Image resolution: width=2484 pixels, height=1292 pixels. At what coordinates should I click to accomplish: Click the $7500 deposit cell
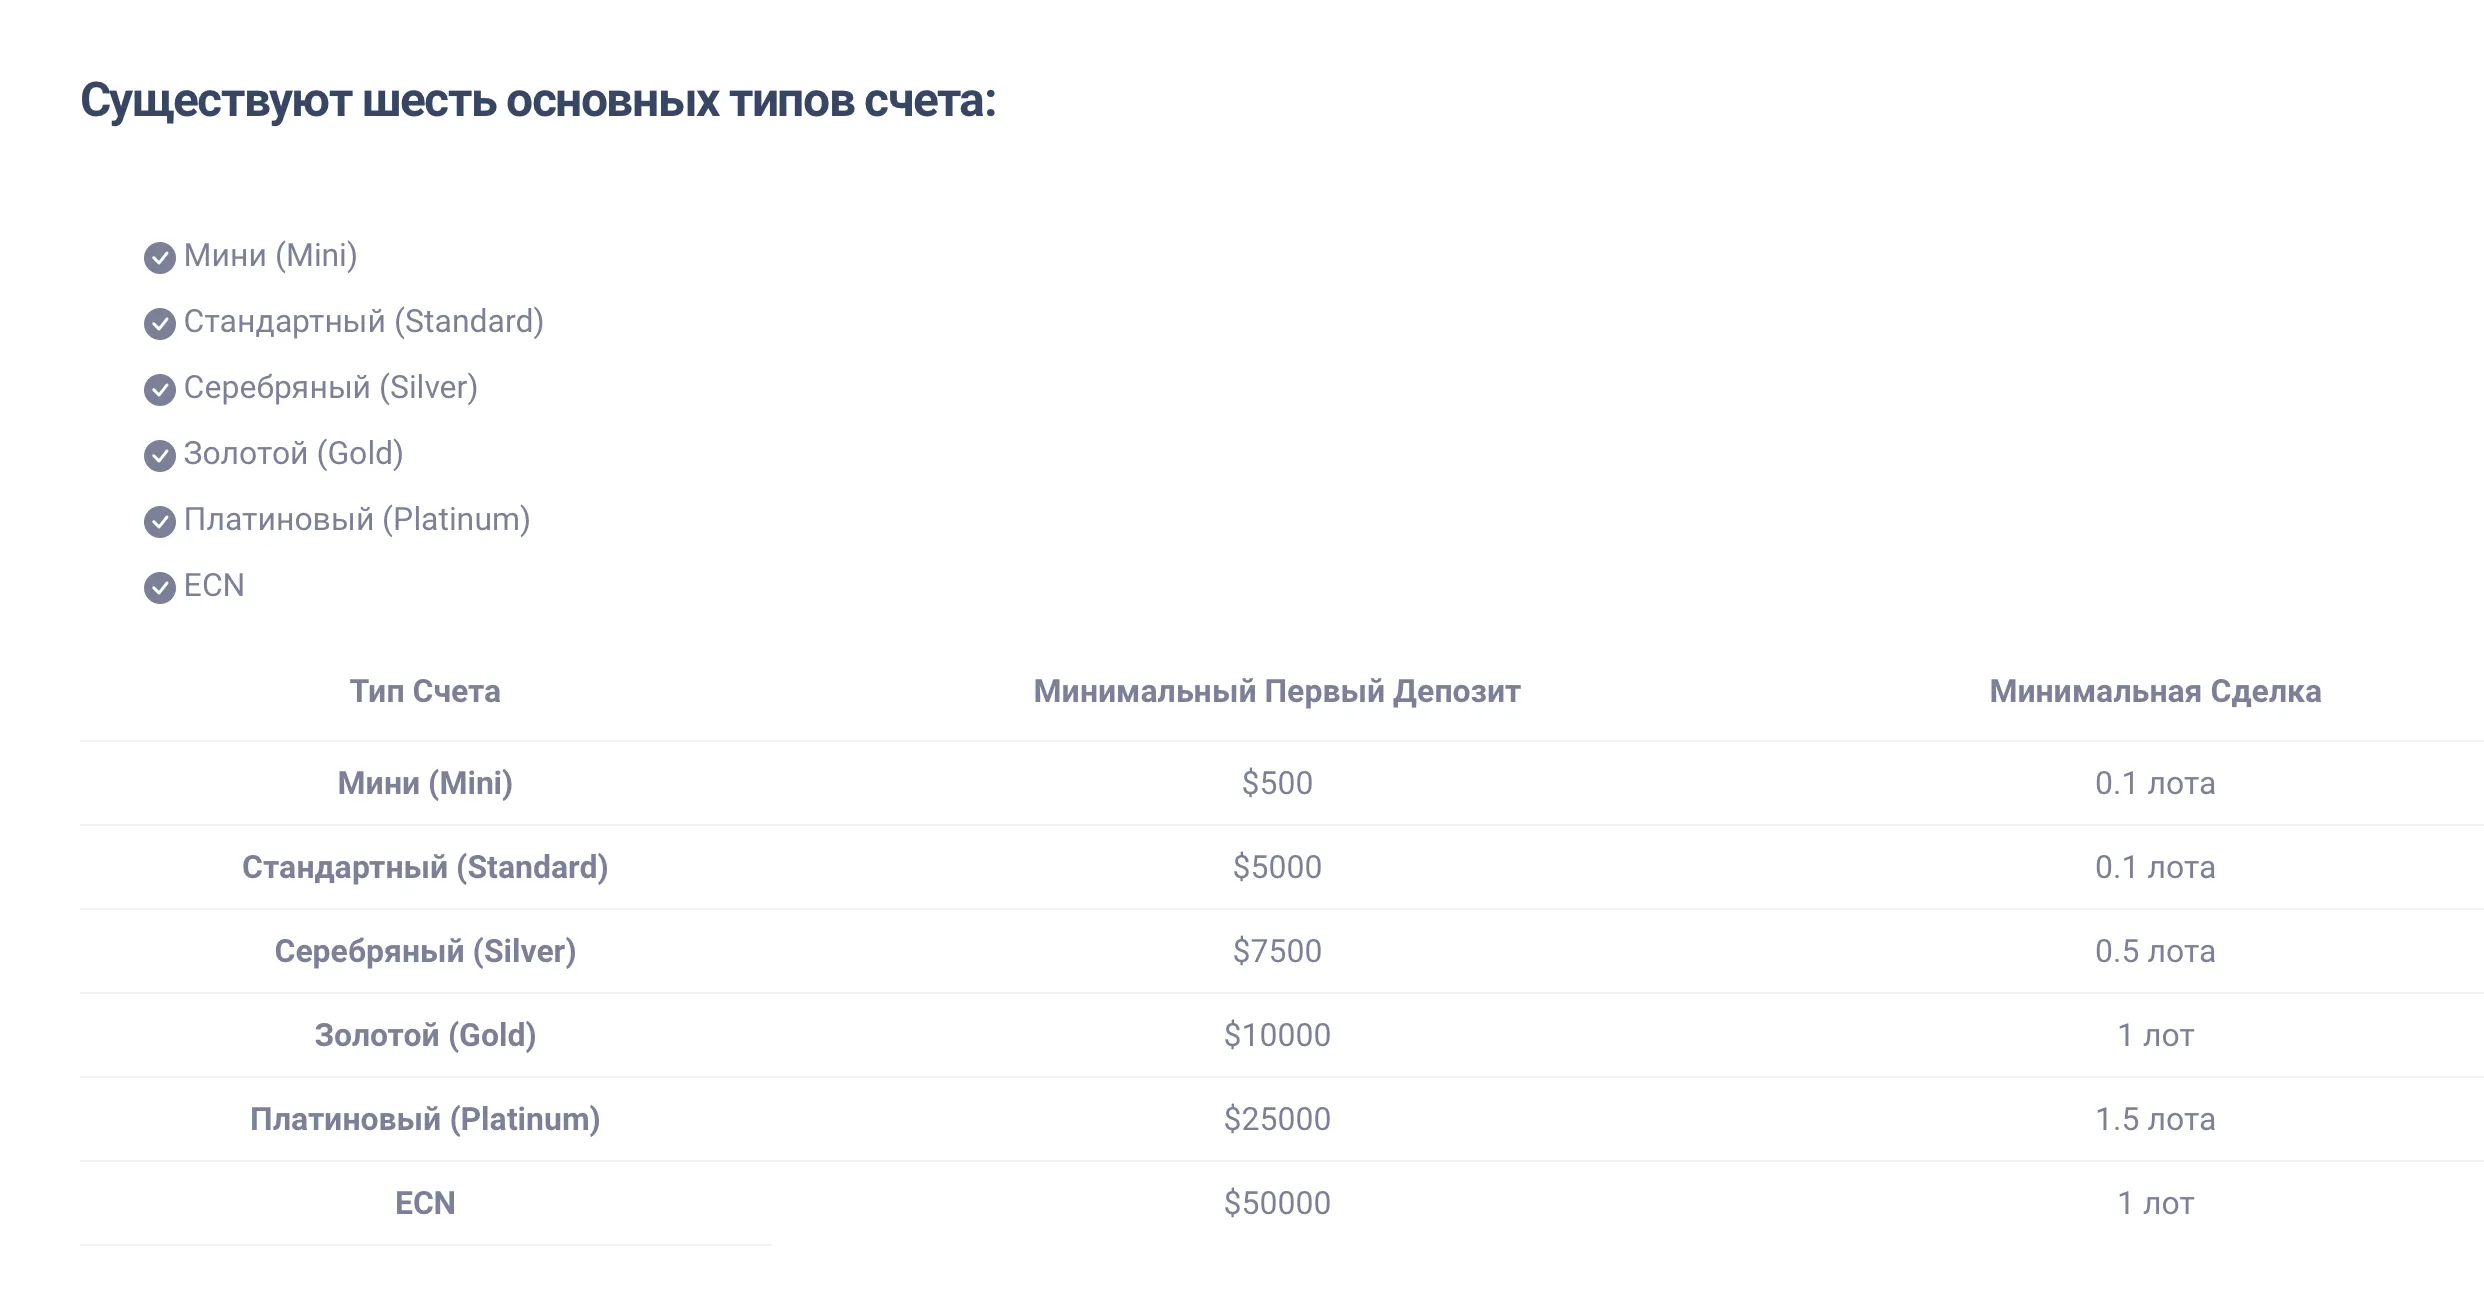click(1277, 951)
